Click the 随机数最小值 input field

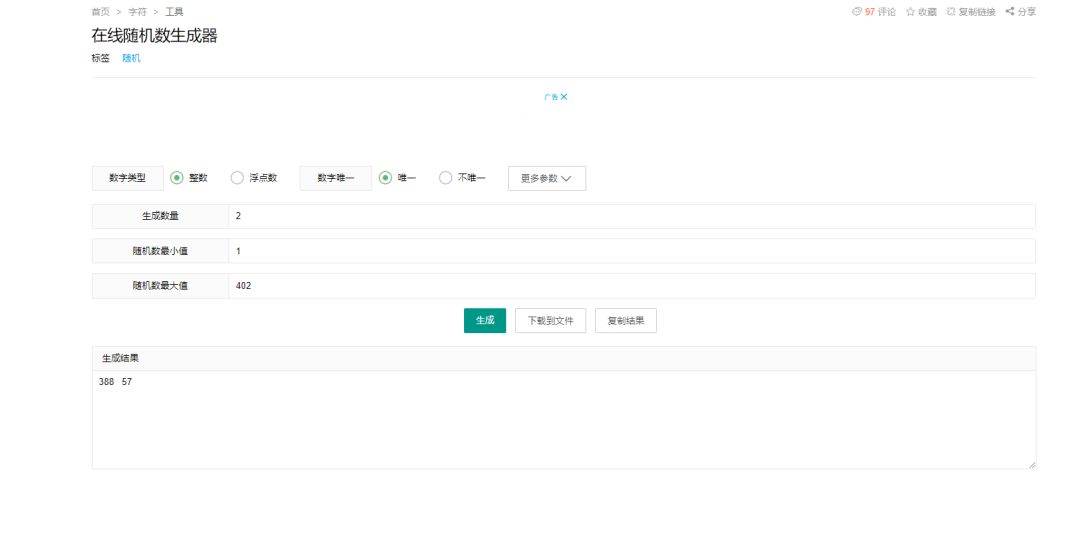click(632, 251)
